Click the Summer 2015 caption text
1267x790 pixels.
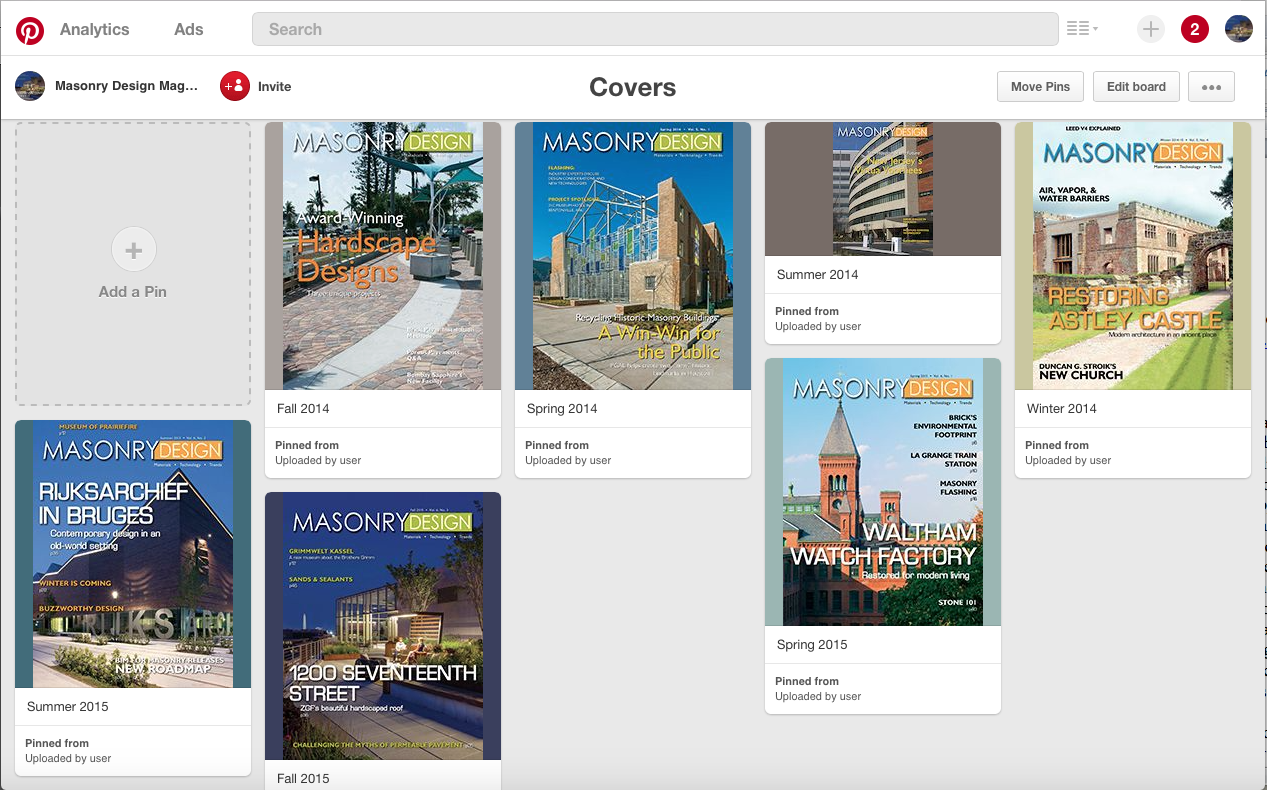click(68, 706)
